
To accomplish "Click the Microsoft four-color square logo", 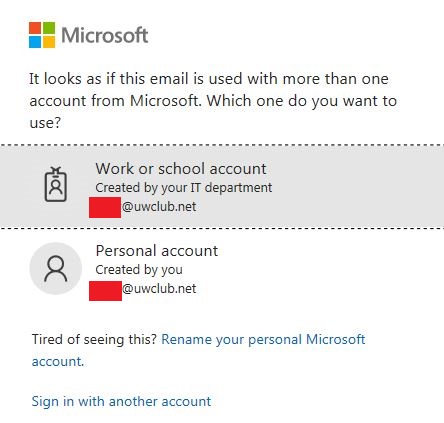I will (42, 35).
